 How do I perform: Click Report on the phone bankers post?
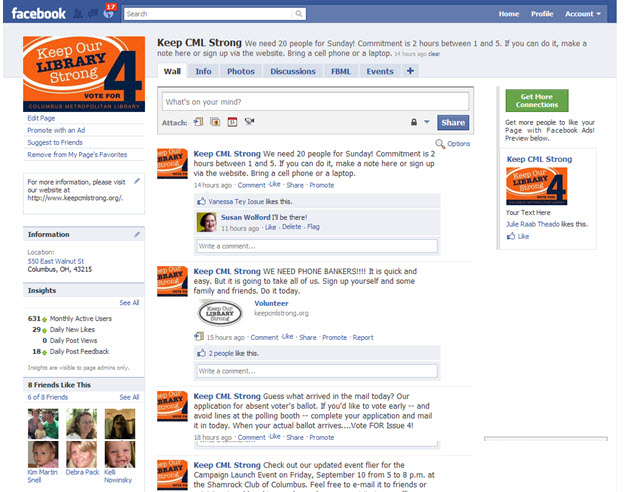point(363,338)
